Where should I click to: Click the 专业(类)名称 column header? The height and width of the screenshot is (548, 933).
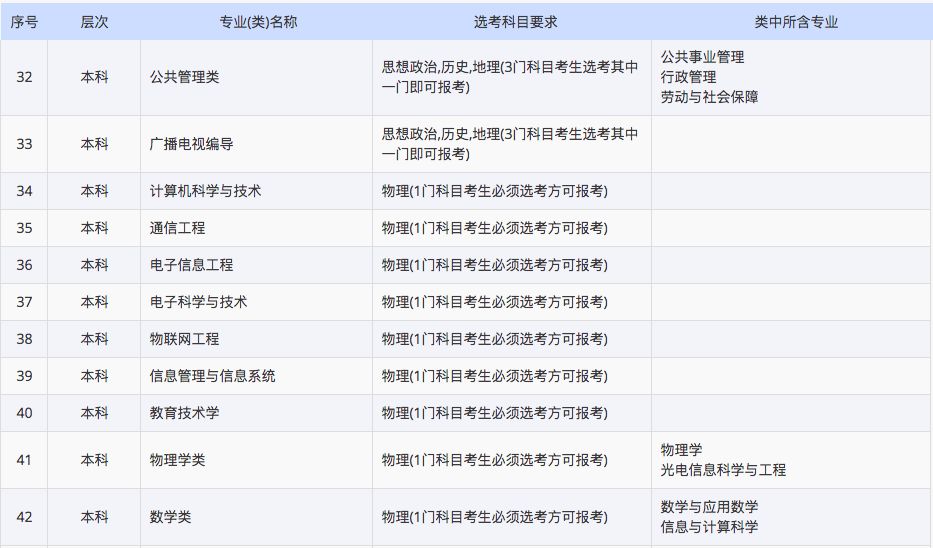coord(258,22)
